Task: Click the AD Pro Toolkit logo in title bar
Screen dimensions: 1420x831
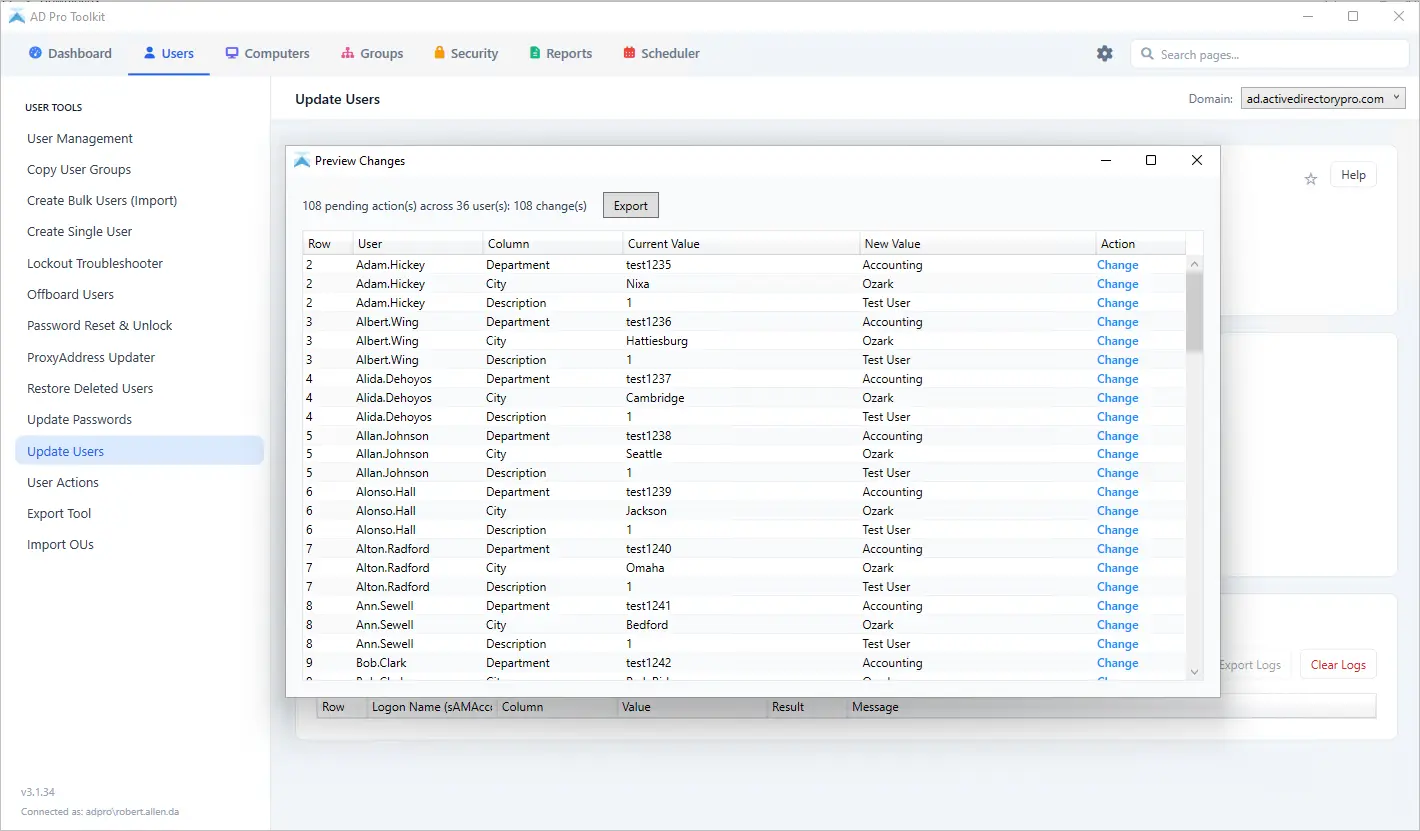Action: click(x=17, y=16)
